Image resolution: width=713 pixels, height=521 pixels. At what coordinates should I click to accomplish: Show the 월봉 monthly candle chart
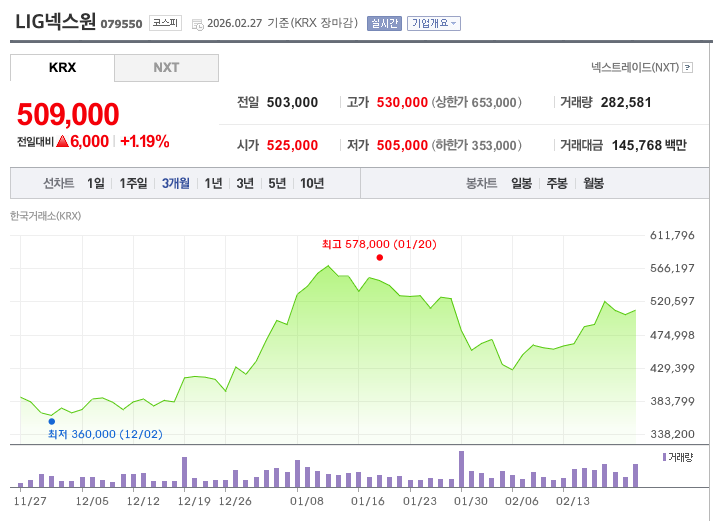593,183
